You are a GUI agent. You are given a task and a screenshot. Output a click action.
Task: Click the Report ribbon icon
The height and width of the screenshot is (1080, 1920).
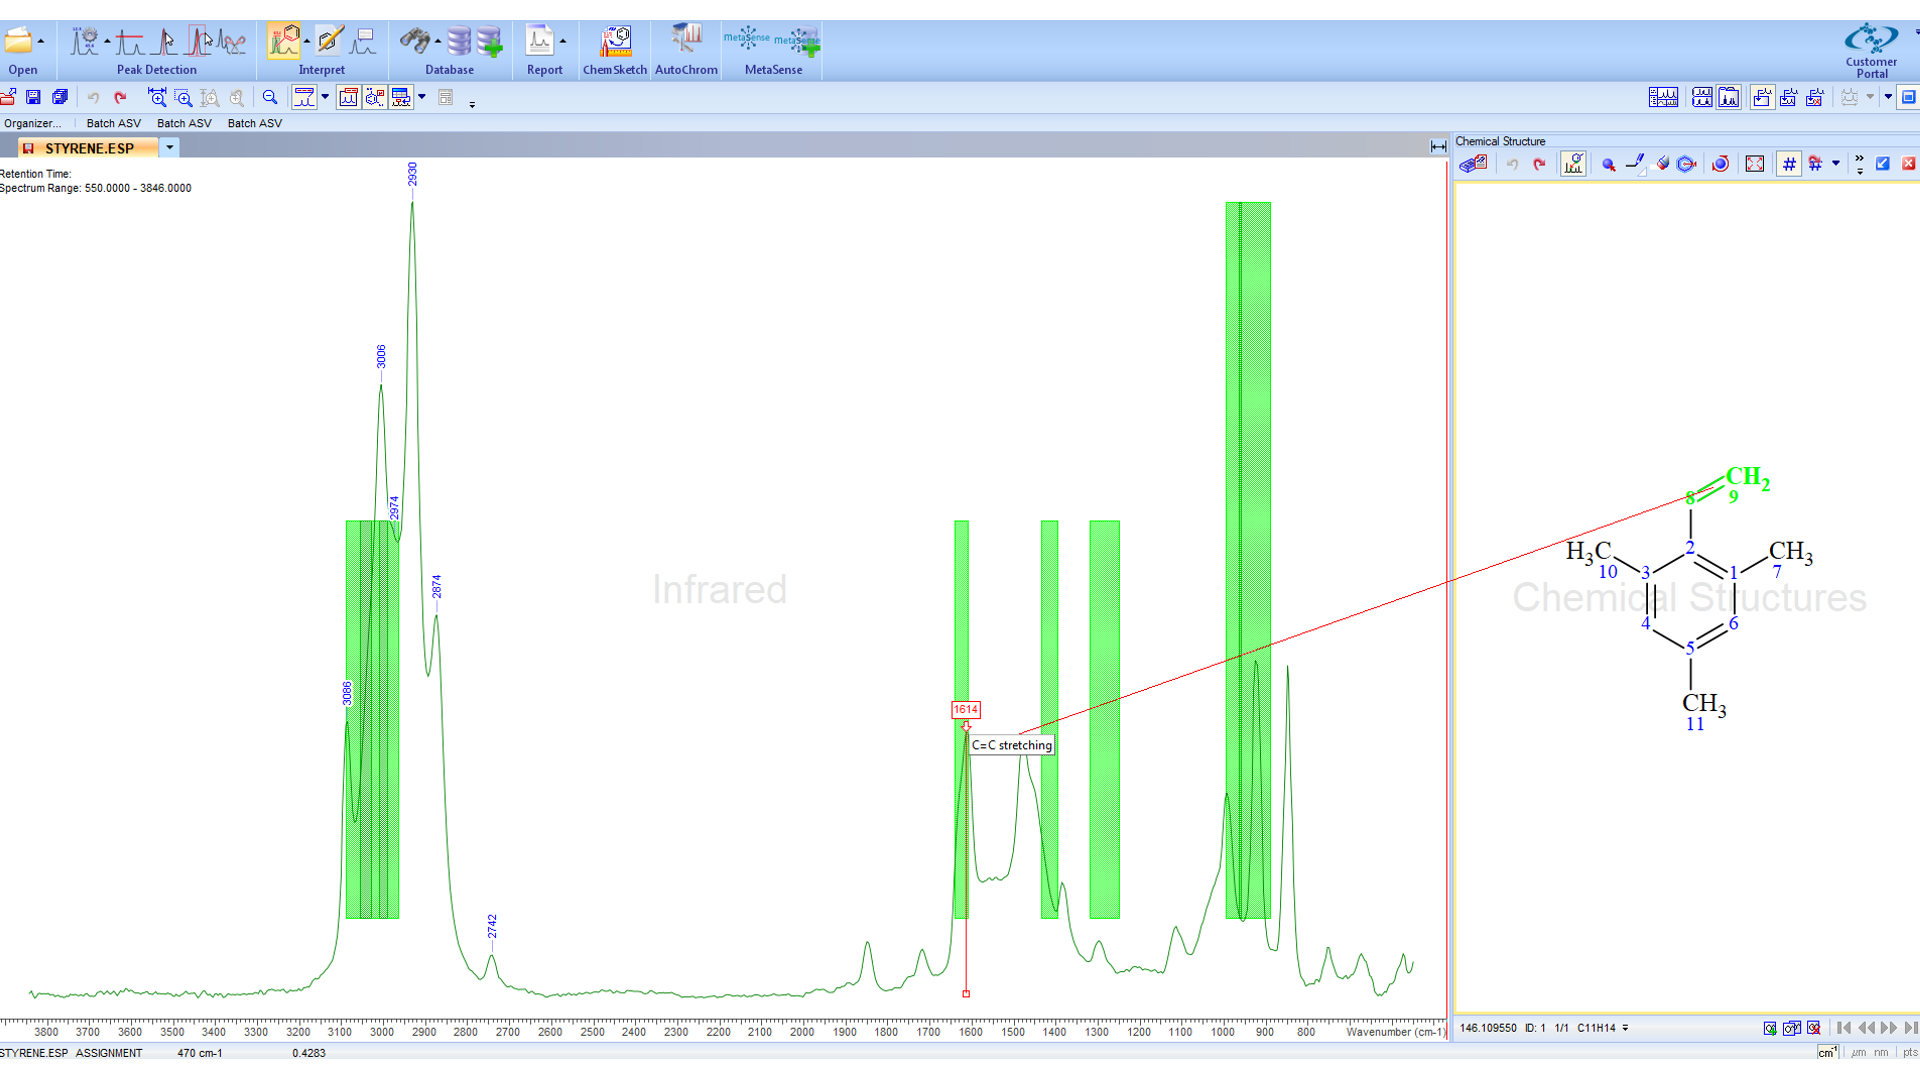(540, 42)
